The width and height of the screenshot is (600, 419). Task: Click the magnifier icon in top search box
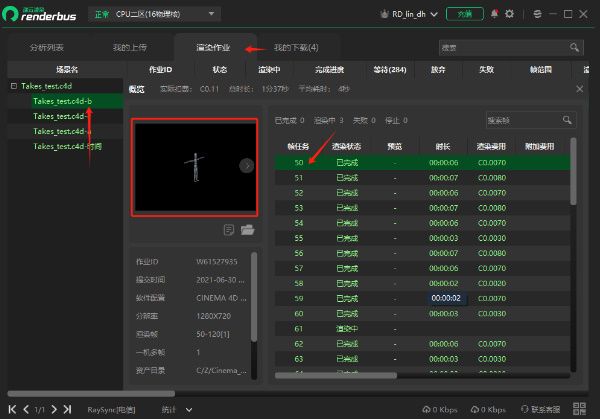(x=574, y=47)
